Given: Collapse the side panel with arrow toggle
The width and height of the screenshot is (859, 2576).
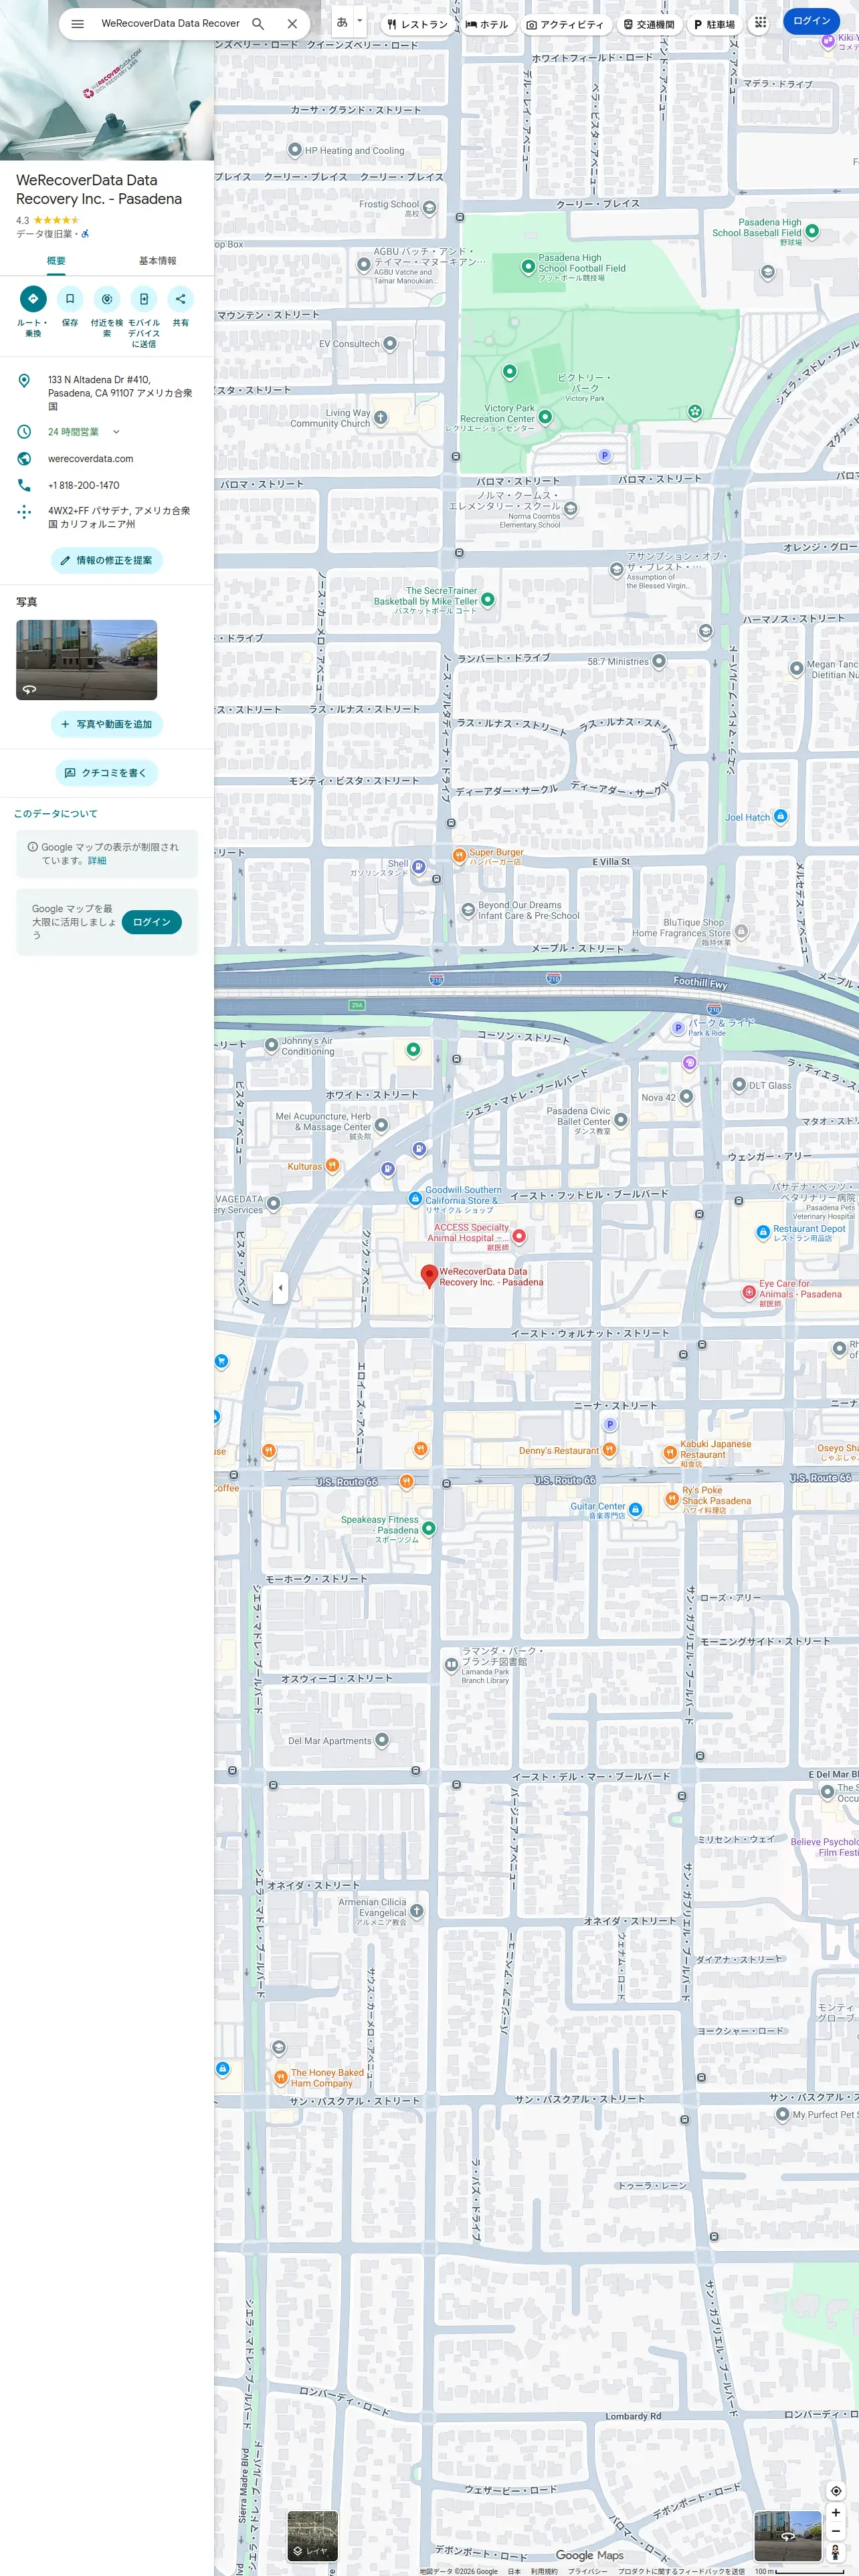Looking at the screenshot, I should (x=280, y=1288).
